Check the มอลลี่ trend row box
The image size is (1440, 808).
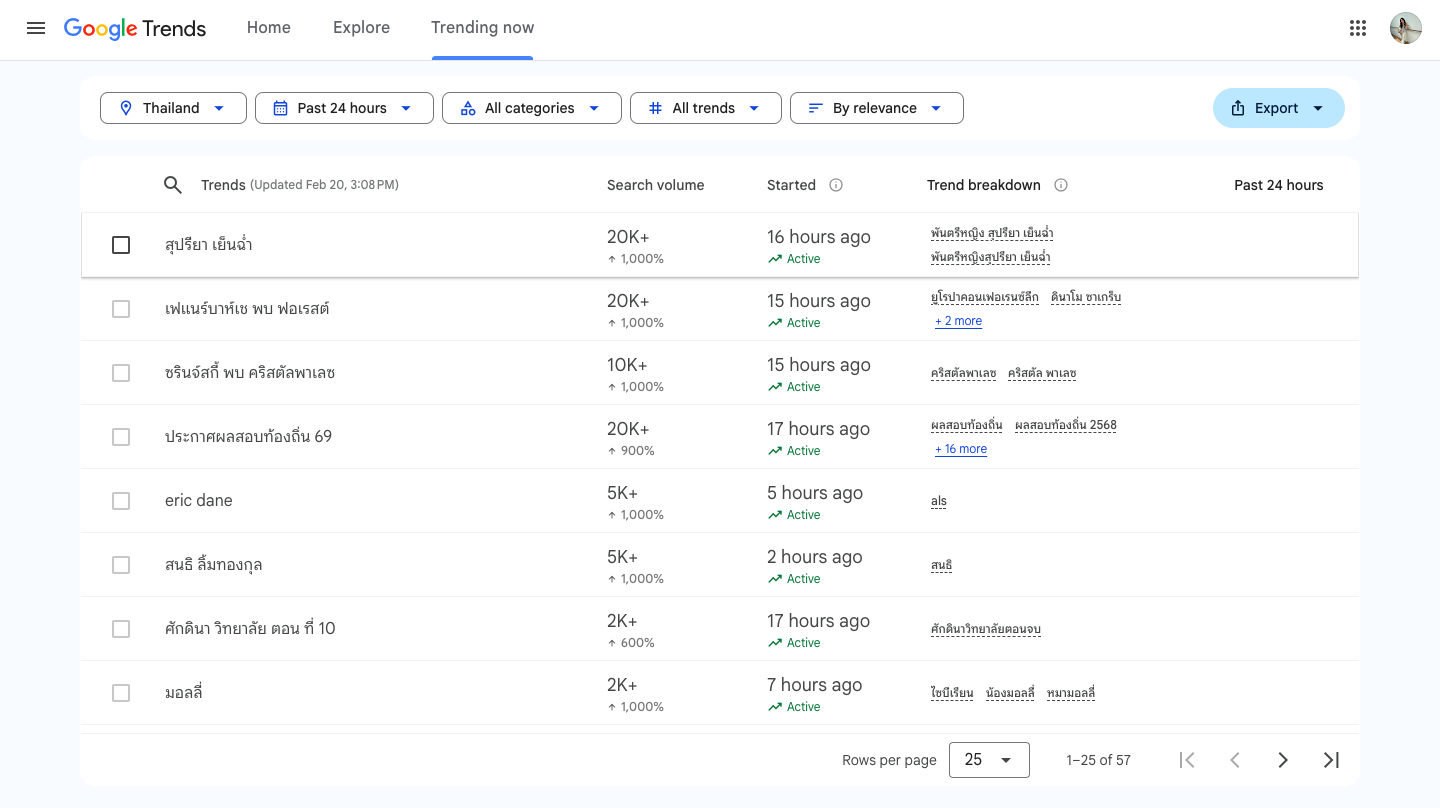(121, 693)
